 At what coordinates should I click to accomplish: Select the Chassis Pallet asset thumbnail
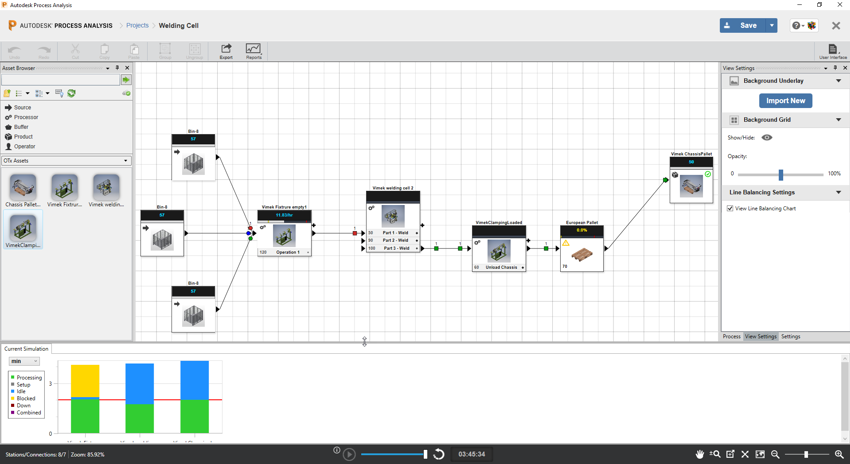point(23,190)
